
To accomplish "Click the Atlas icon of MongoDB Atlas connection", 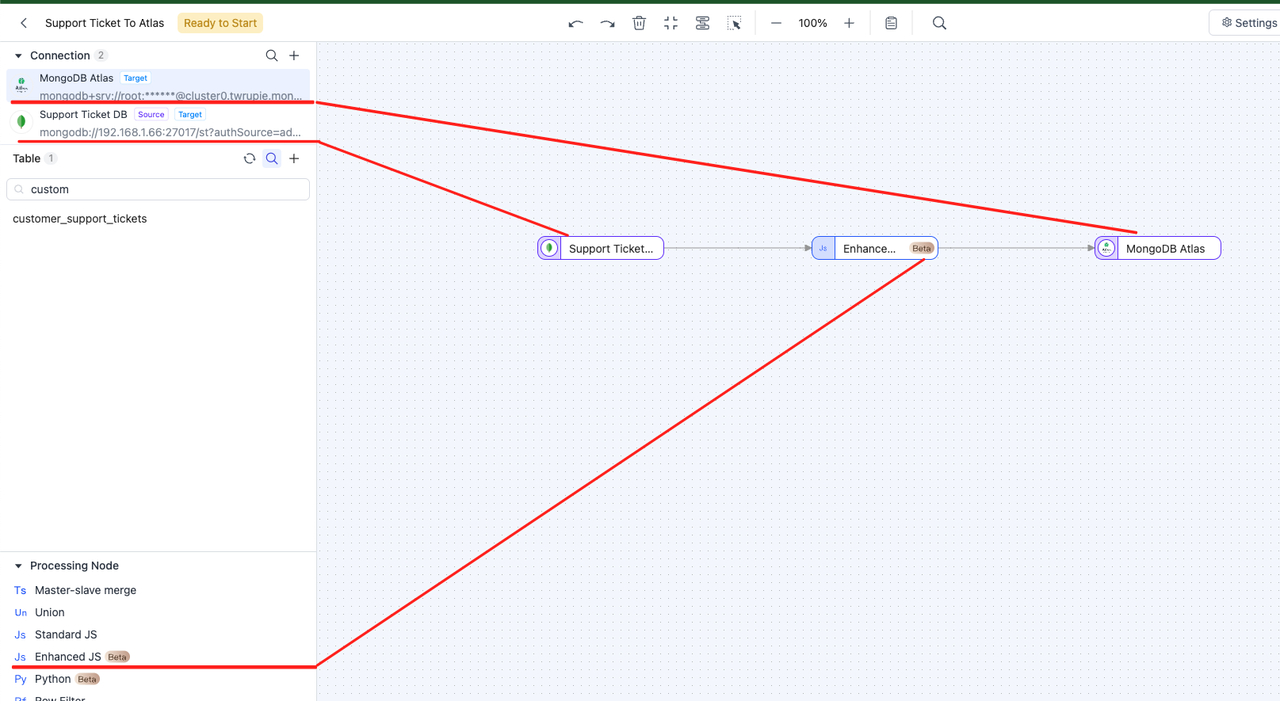I will (21, 85).
